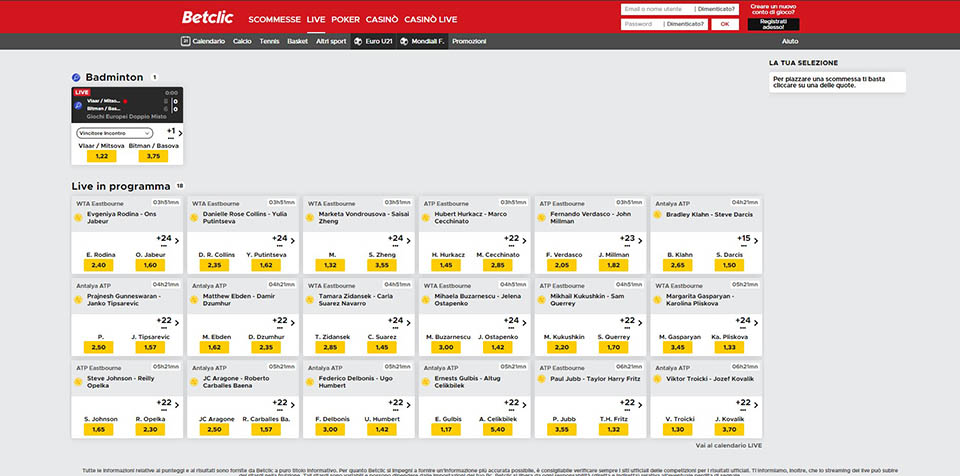960x476 pixels.
Task: Click tennis ball icon for Gunneswaran - Tipsarevic
Action: [78, 299]
